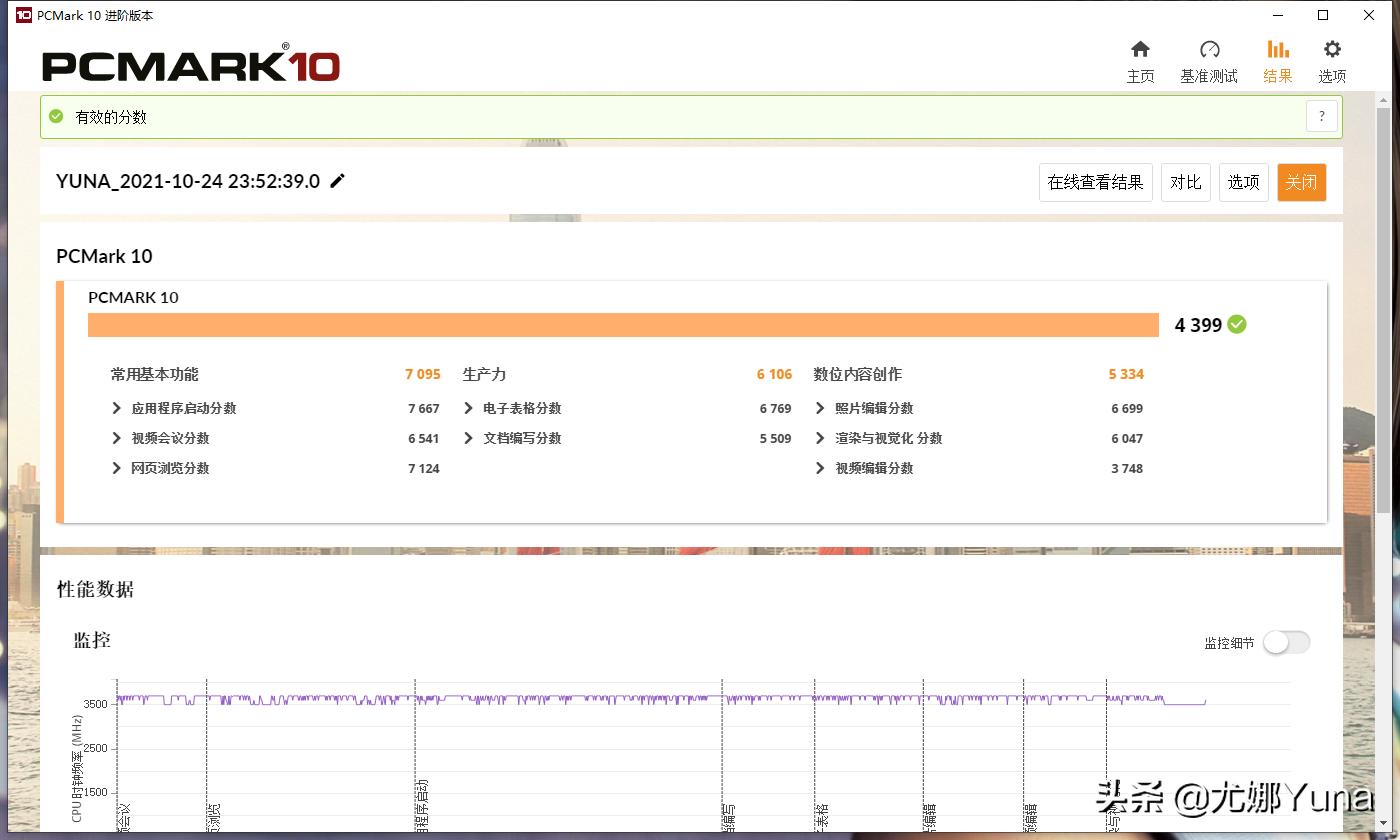Click the green check icon beside 有效的分数
The width and height of the screenshot is (1400, 840).
[x=55, y=116]
